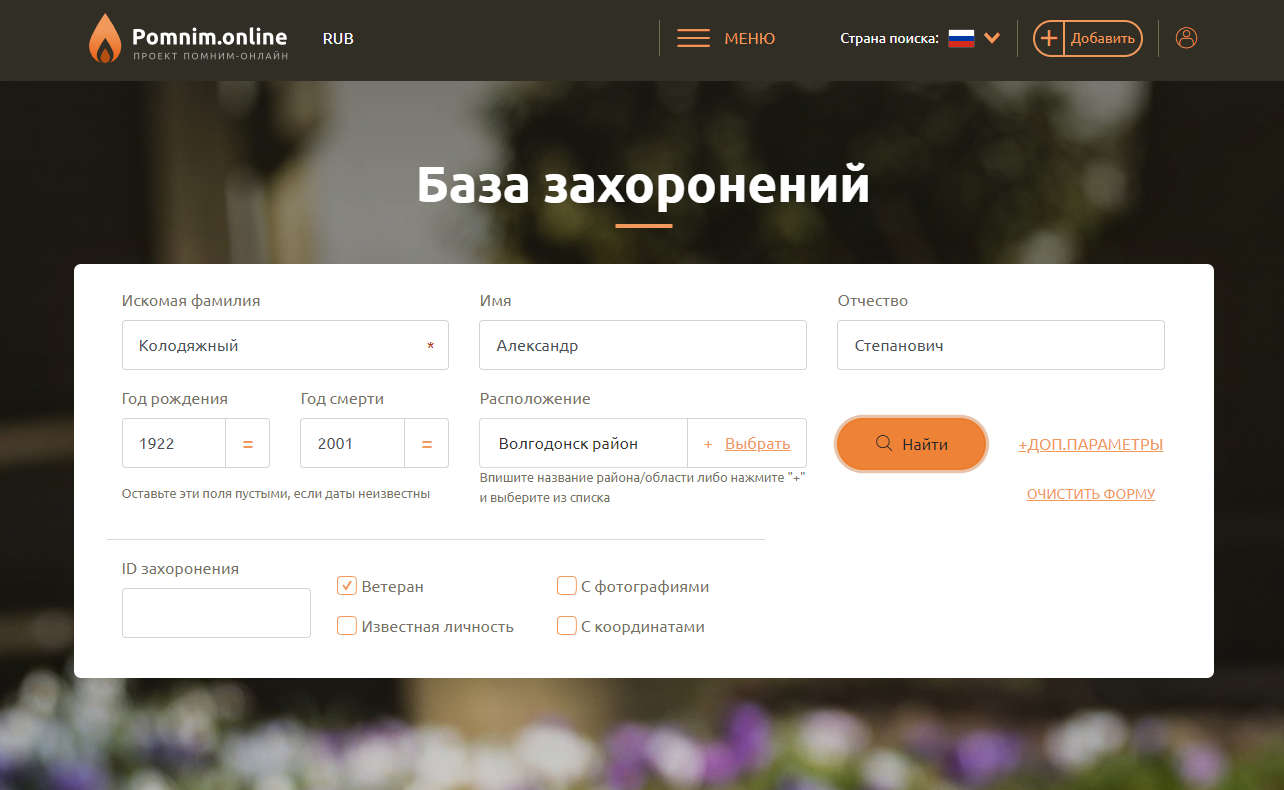Enable the Известная личность checkbox
Viewport: 1284px width, 790px height.
(347, 626)
